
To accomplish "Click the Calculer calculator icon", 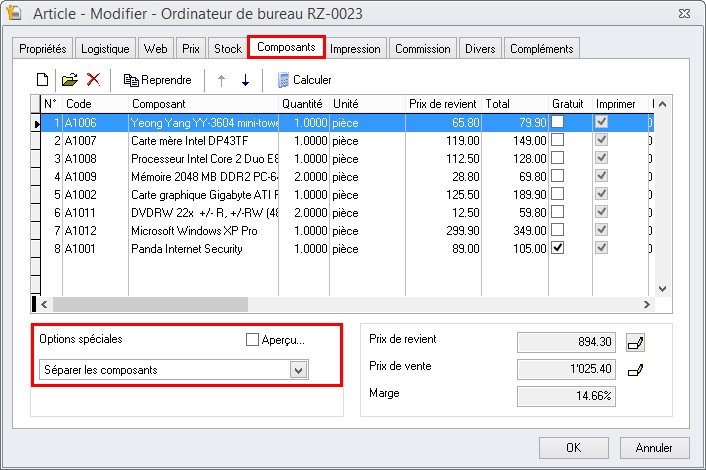I will pyautogui.click(x=285, y=79).
